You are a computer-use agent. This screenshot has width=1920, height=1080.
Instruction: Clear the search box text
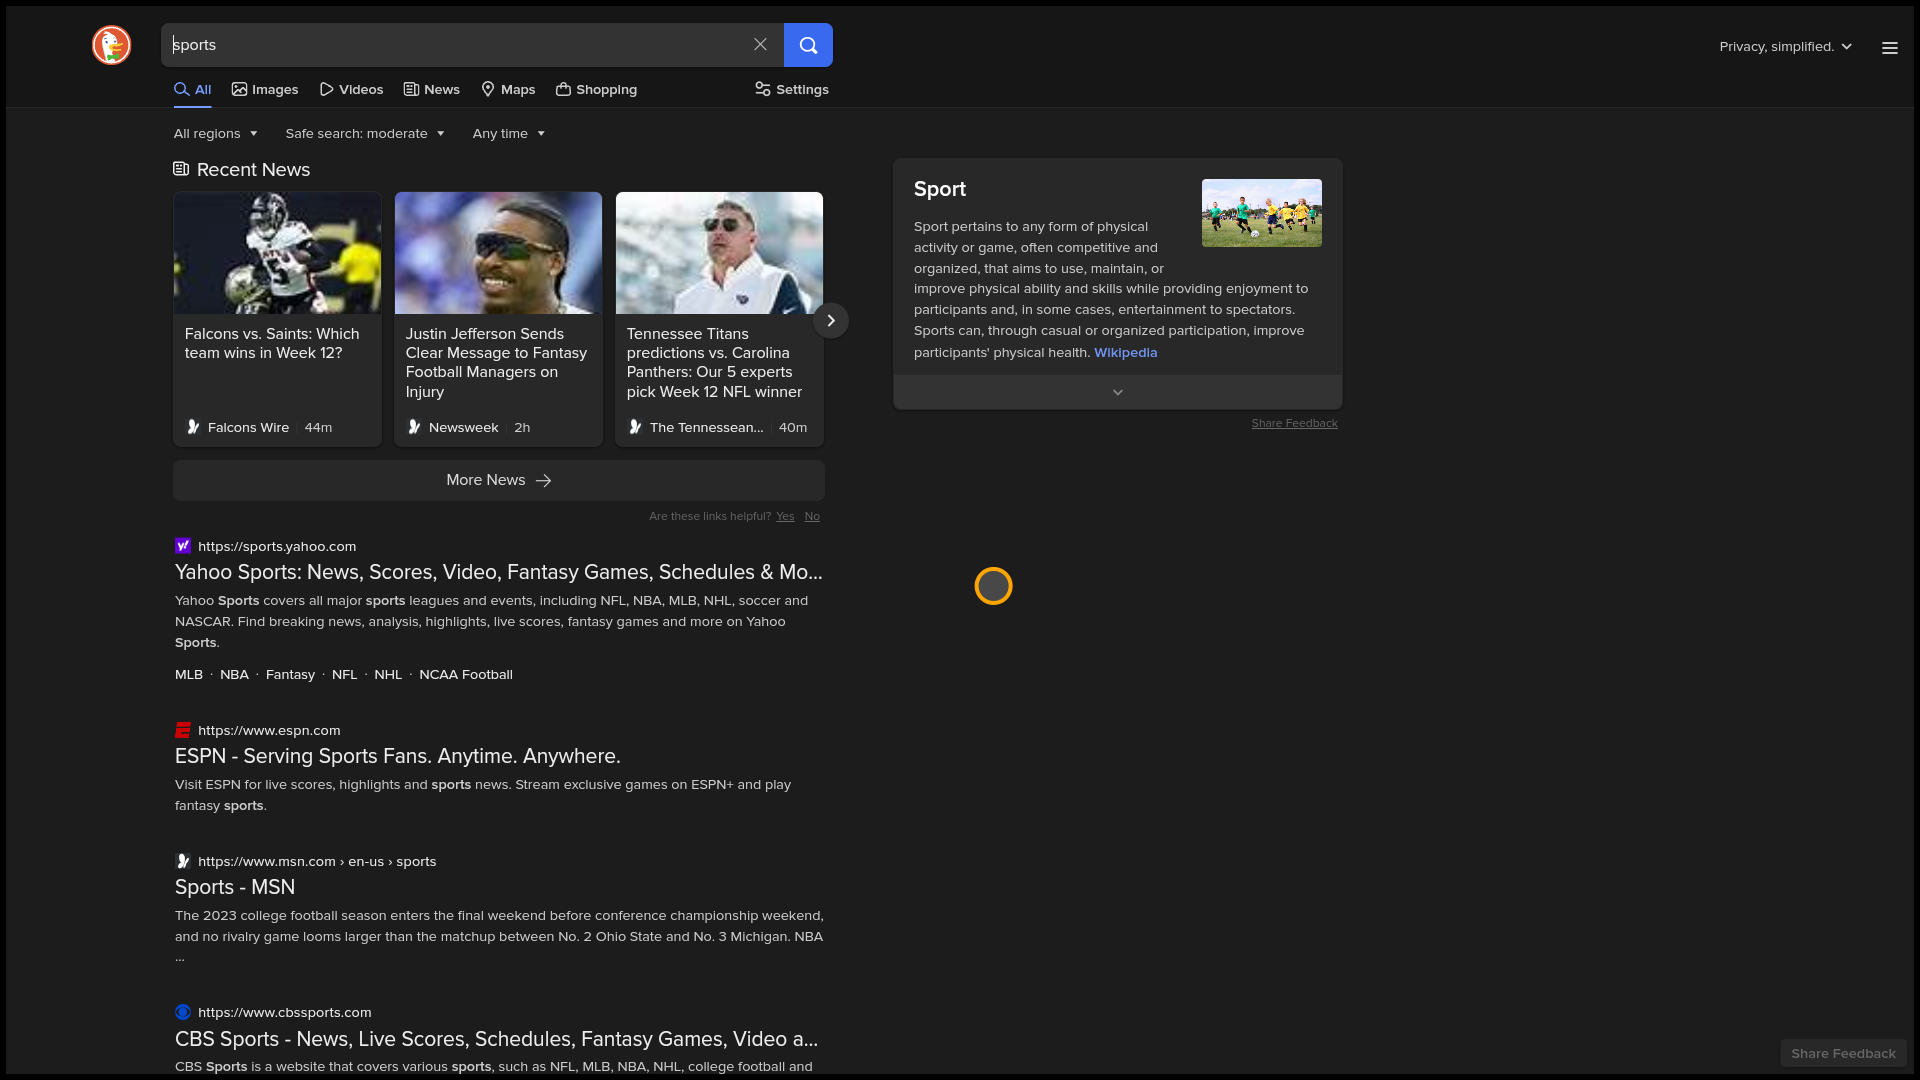[760, 45]
